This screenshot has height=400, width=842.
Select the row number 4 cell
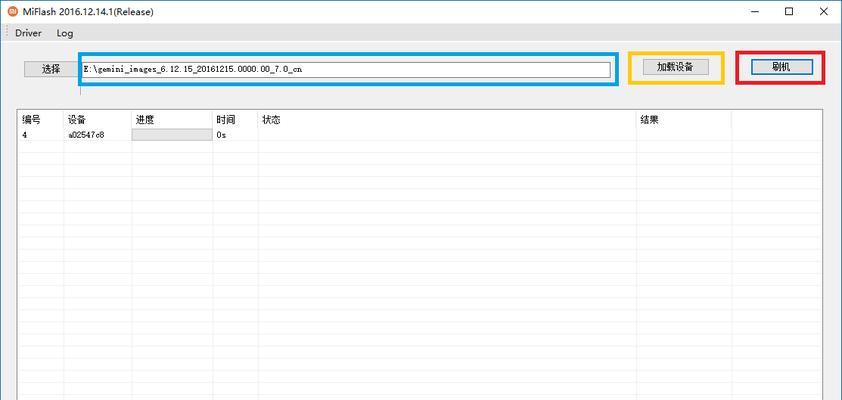pos(25,135)
